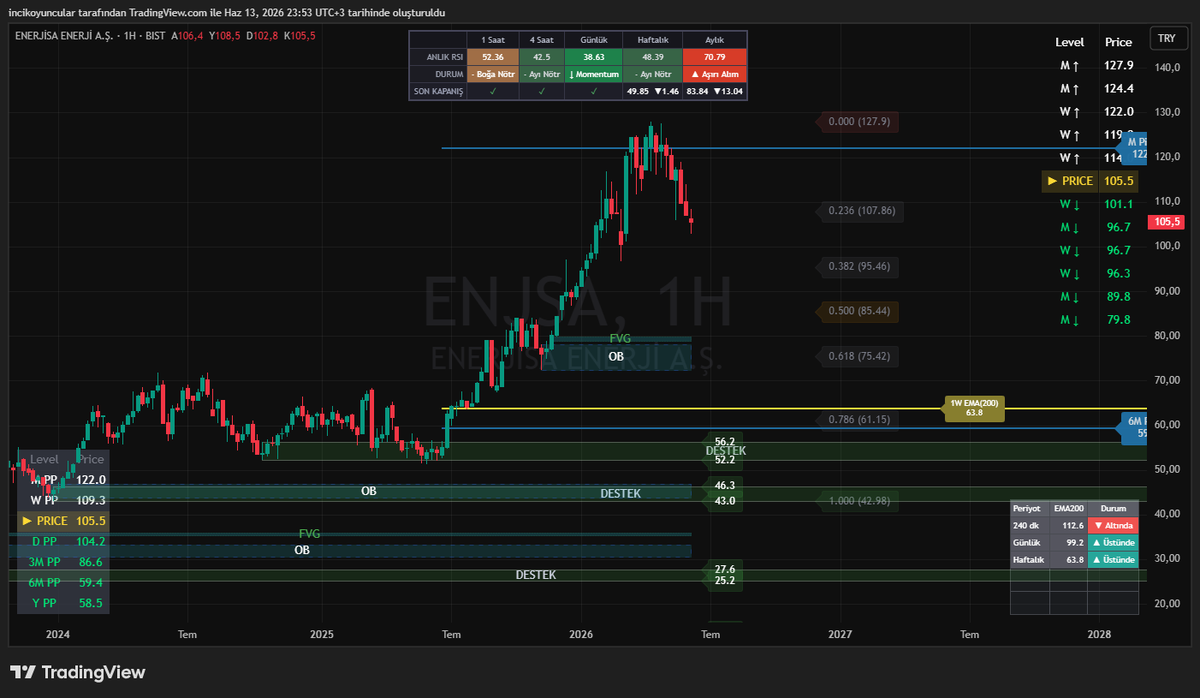Click the 2026 label on time axis
1200x698 pixels.
coord(581,634)
